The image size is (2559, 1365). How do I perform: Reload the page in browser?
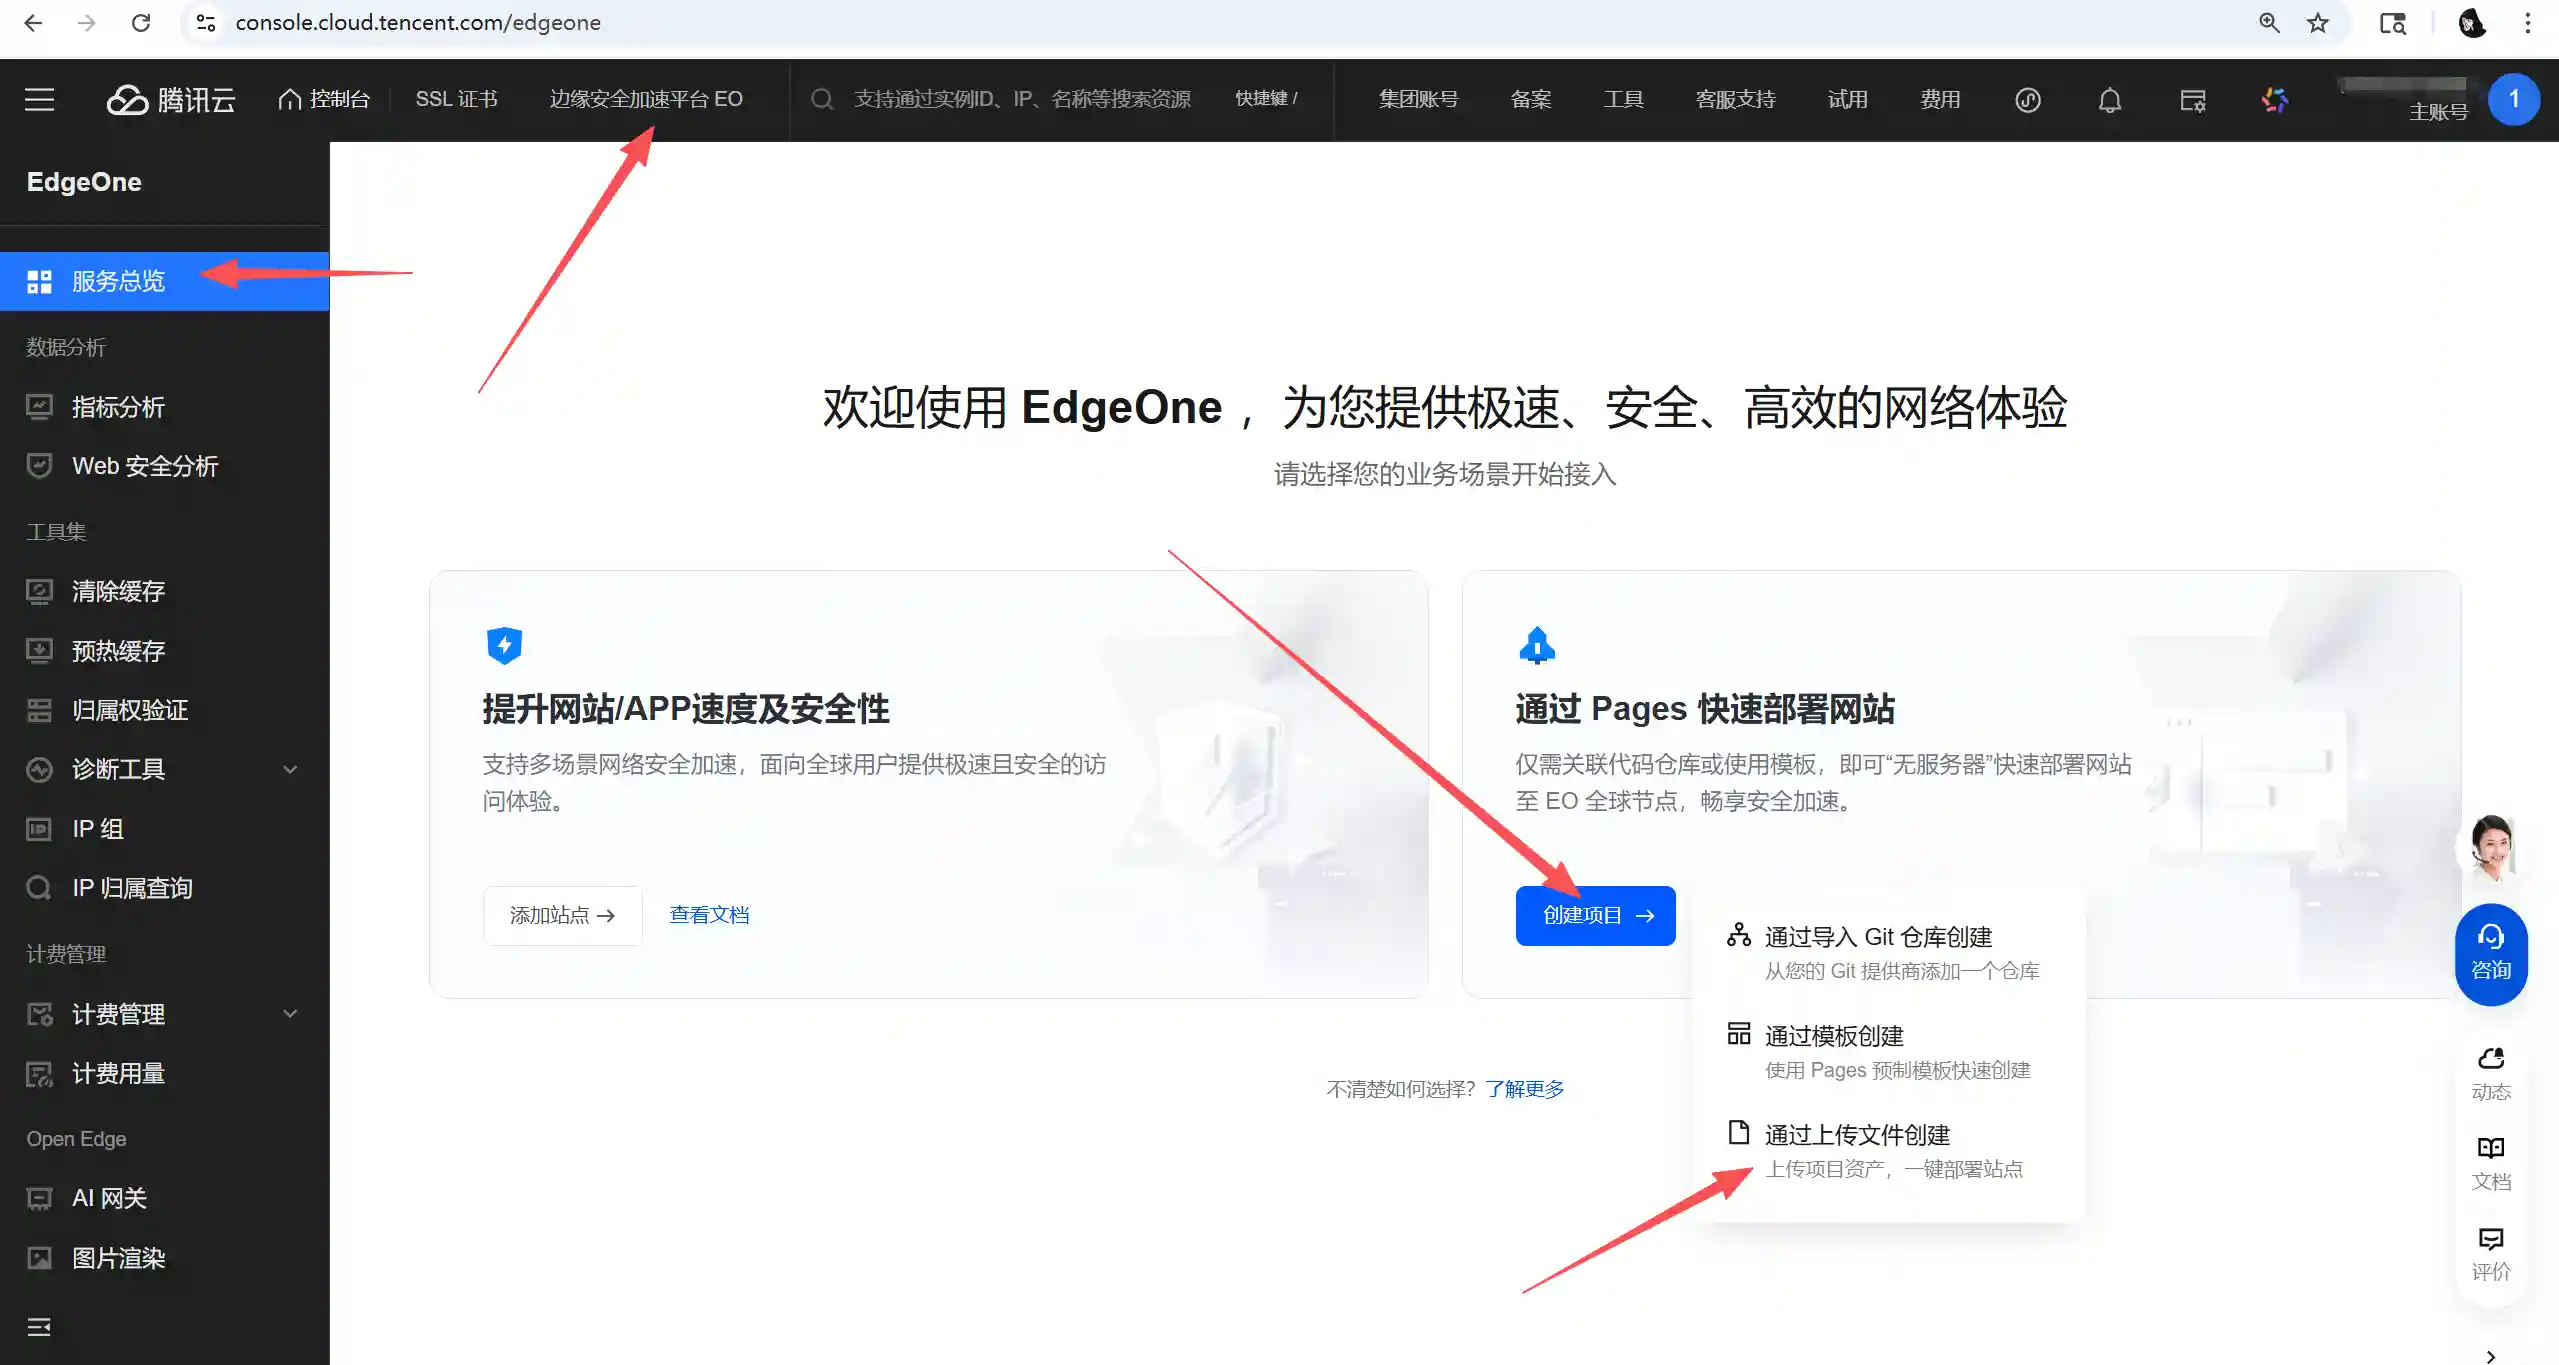click(x=141, y=22)
